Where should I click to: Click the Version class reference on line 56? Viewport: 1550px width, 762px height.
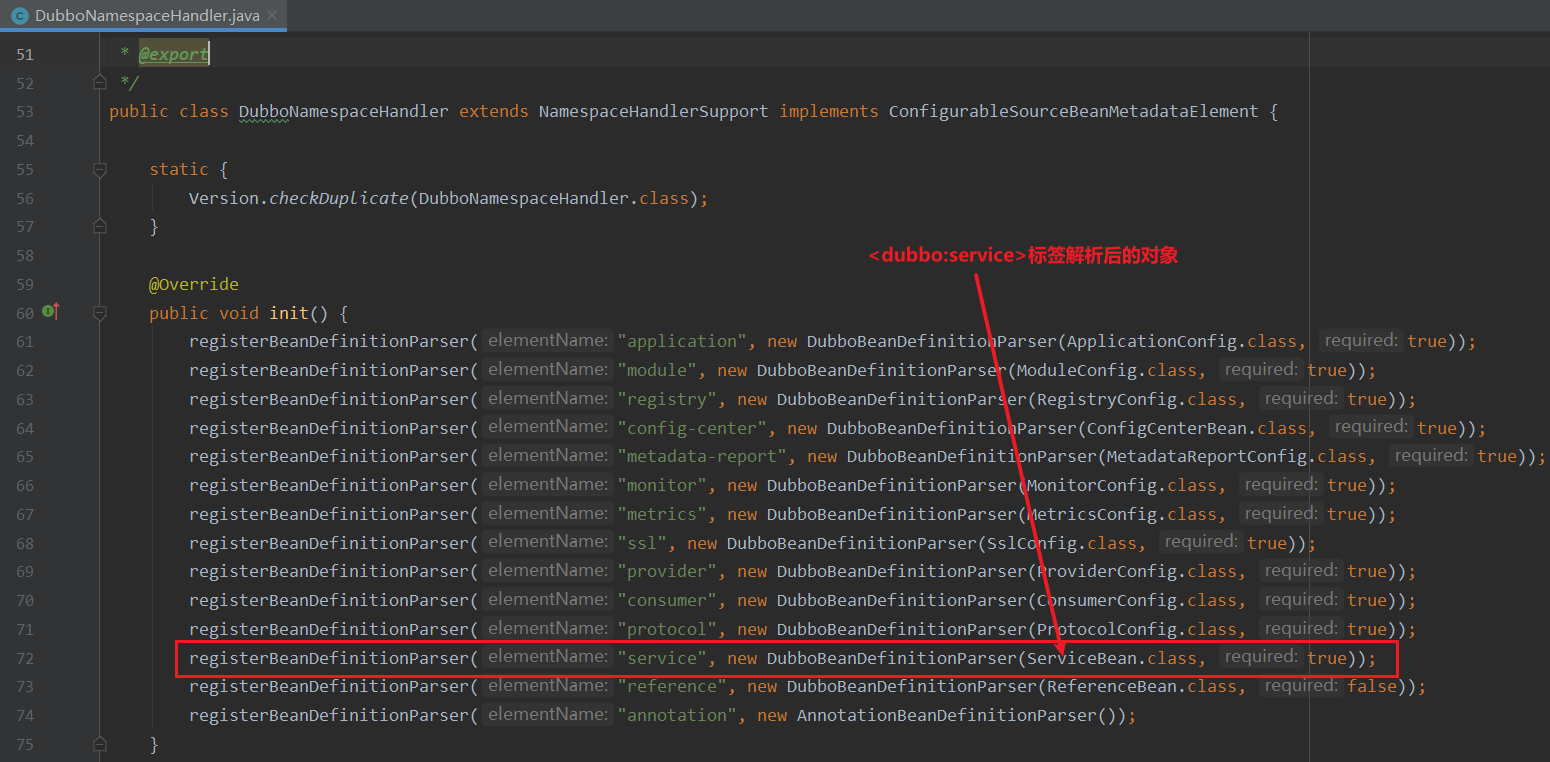pyautogui.click(x=224, y=198)
